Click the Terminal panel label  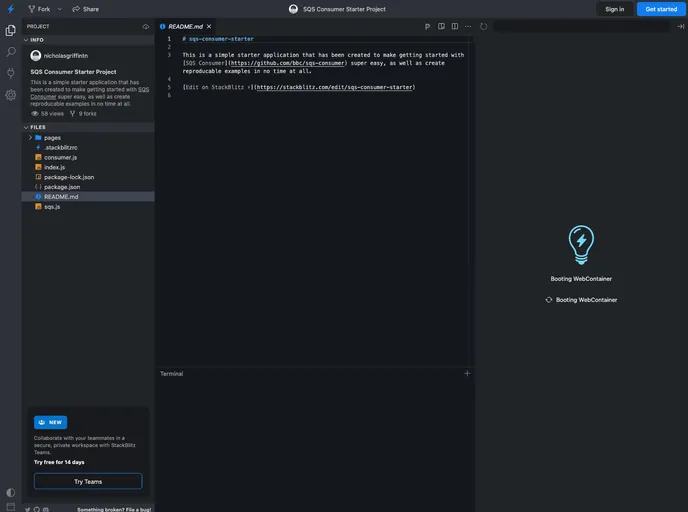tap(172, 374)
